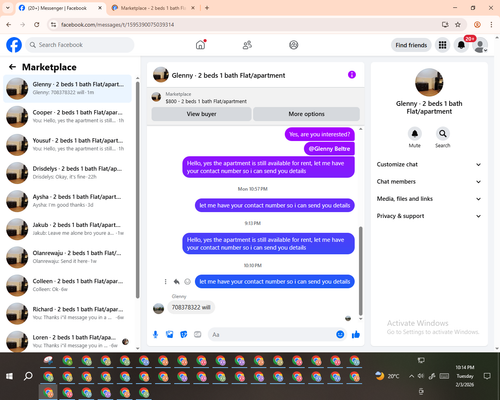The height and width of the screenshot is (400, 500).
Task: Click View buyer button
Action: (201, 114)
